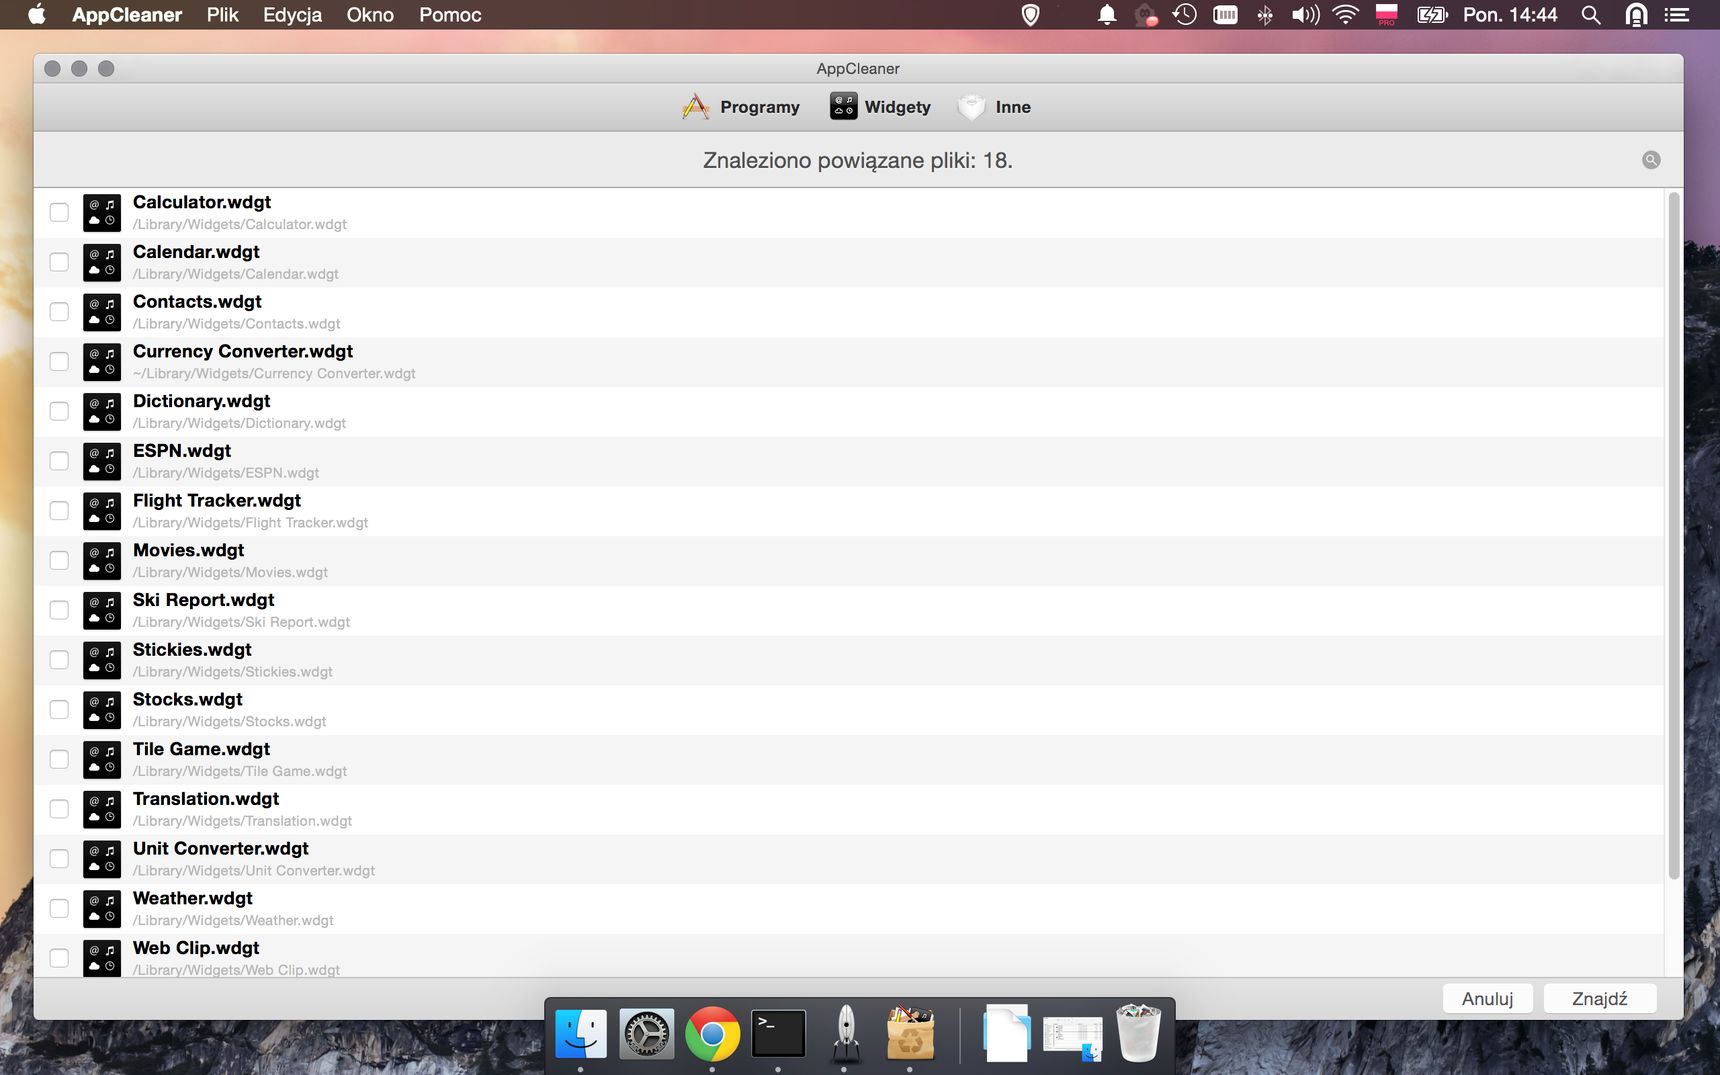Click the ESPN.wdgt widget icon
Screen dimensions: 1720x1075
[102, 461]
